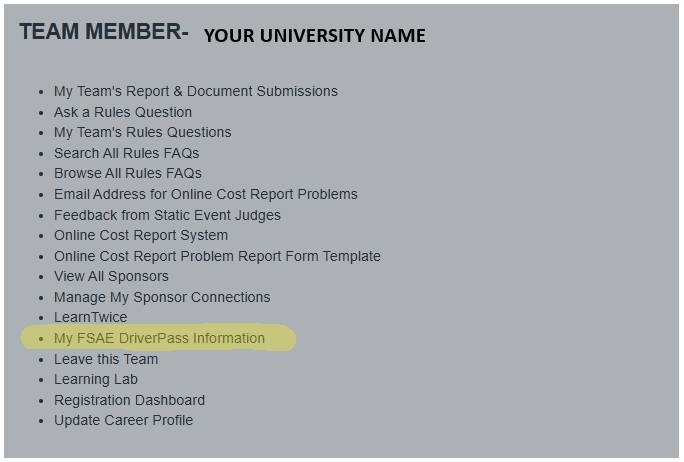Open Email Address for Online Cost Report Problems
This screenshot has width=684, height=462.
click(x=205, y=194)
